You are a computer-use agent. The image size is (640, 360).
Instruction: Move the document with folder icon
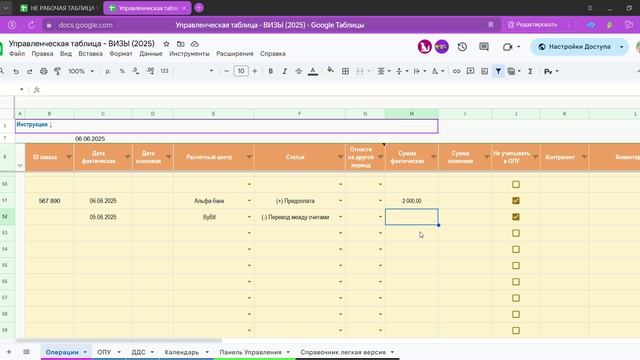coord(180,44)
